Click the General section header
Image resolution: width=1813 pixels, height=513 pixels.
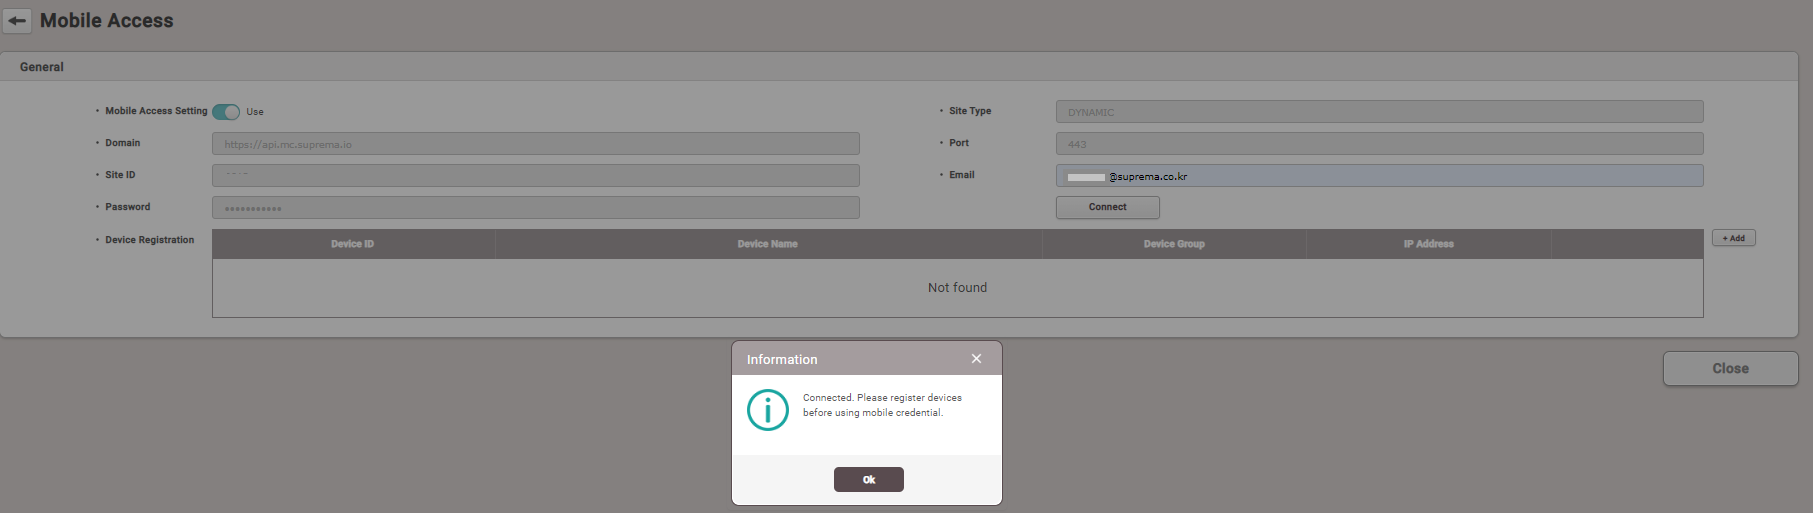(42, 67)
